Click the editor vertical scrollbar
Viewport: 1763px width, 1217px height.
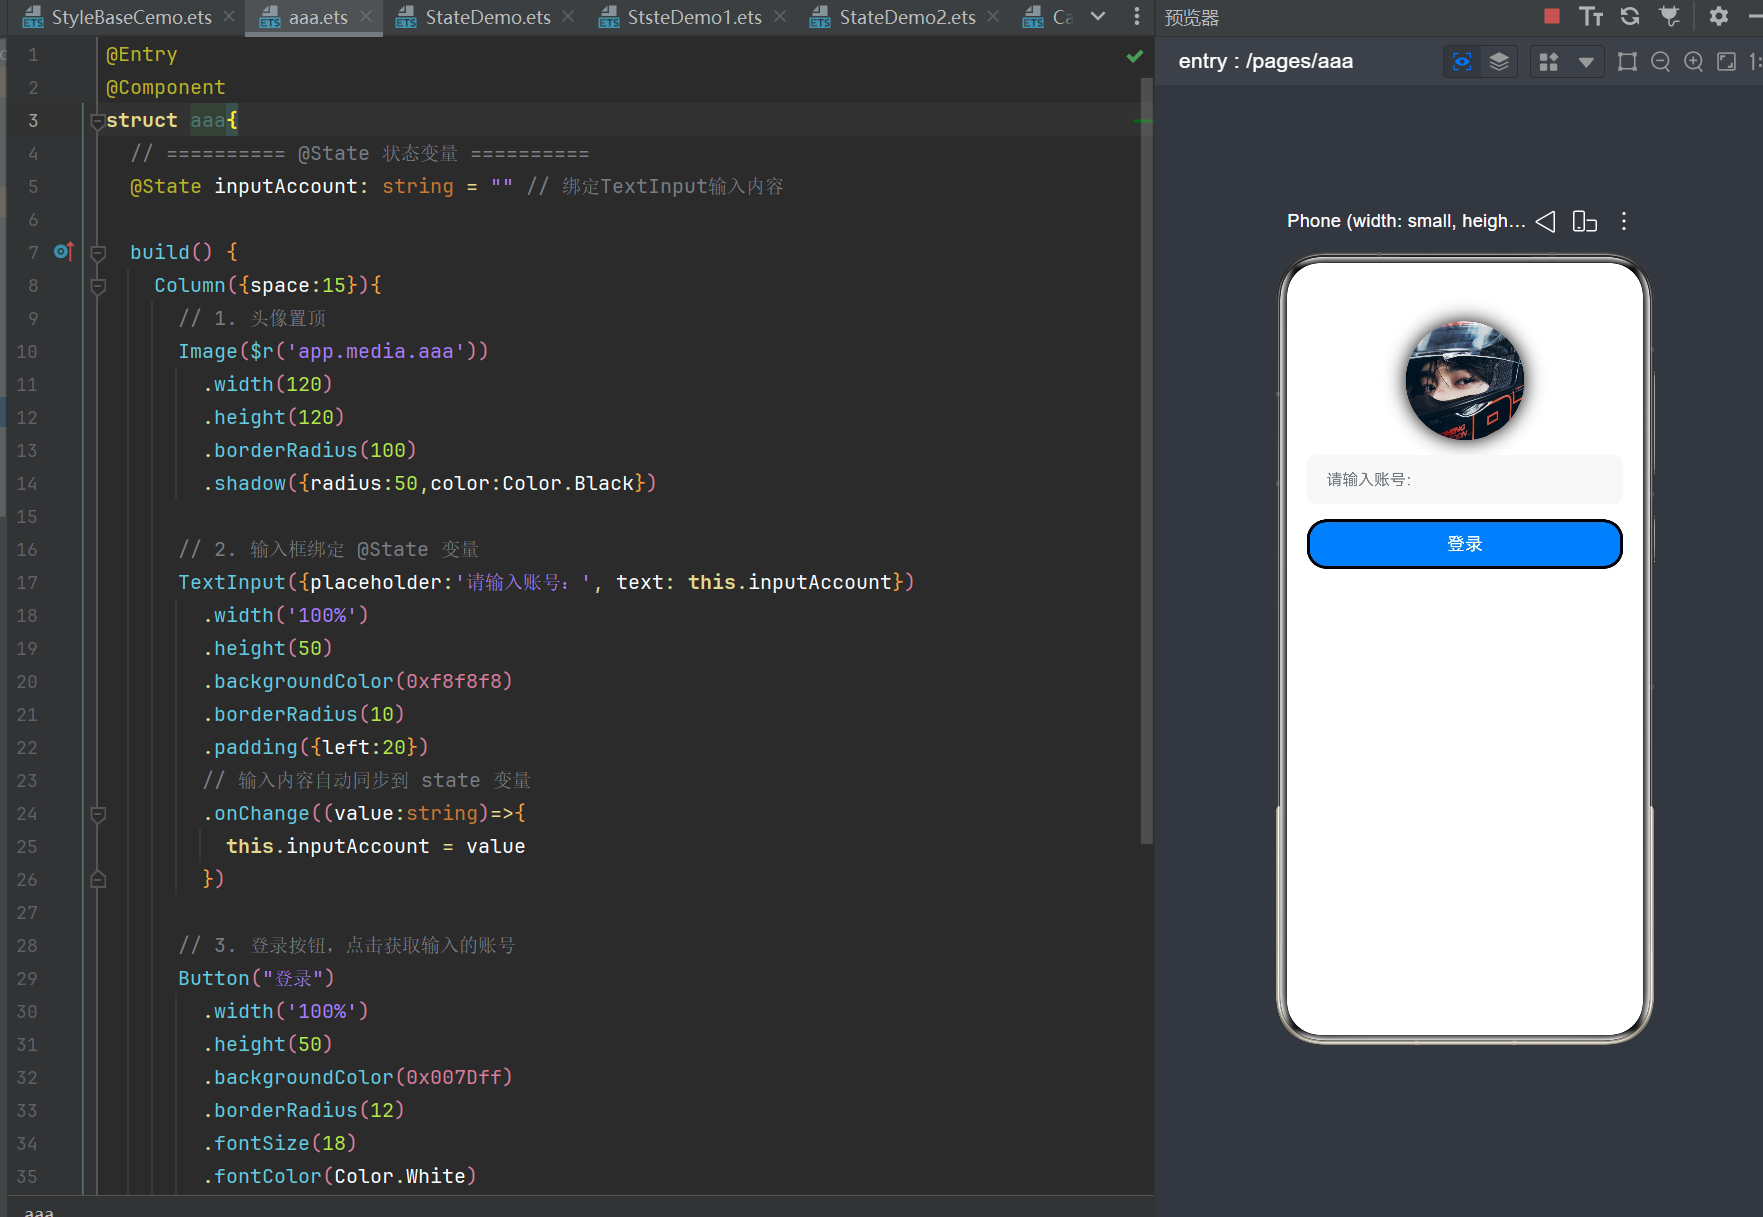(x=1146, y=460)
